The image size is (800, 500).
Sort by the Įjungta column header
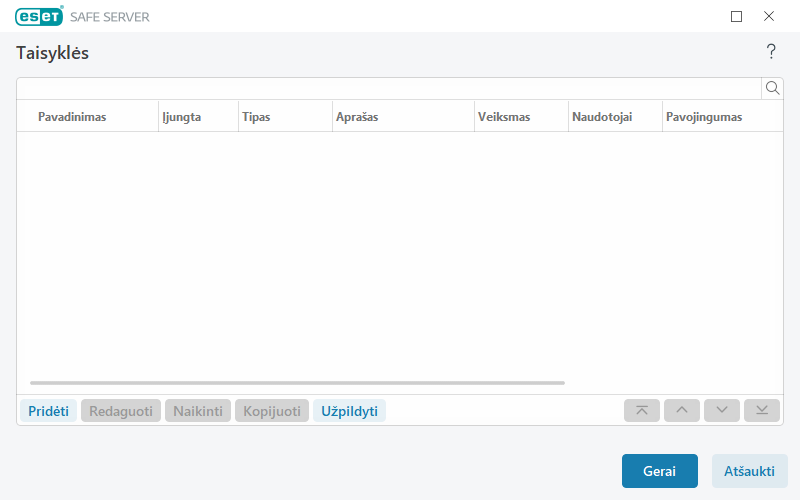(182, 117)
